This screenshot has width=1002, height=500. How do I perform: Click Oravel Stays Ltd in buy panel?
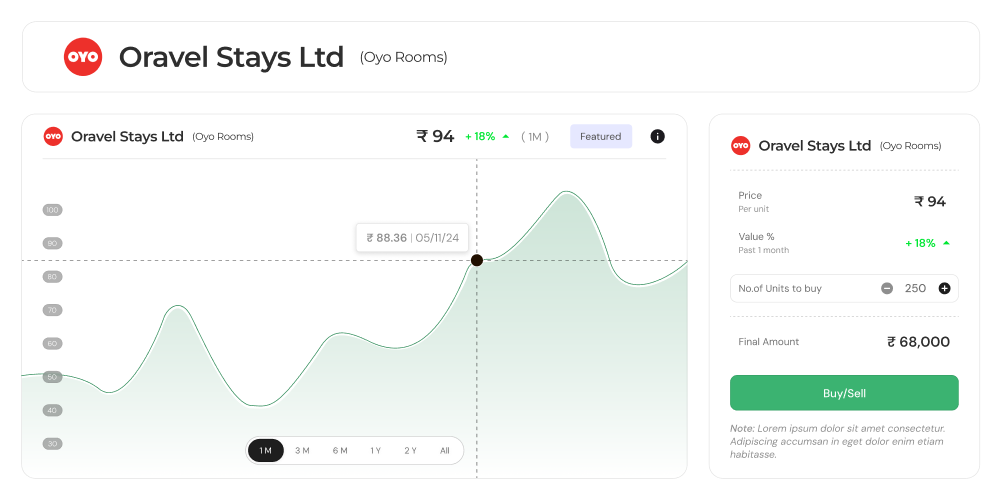pos(815,146)
